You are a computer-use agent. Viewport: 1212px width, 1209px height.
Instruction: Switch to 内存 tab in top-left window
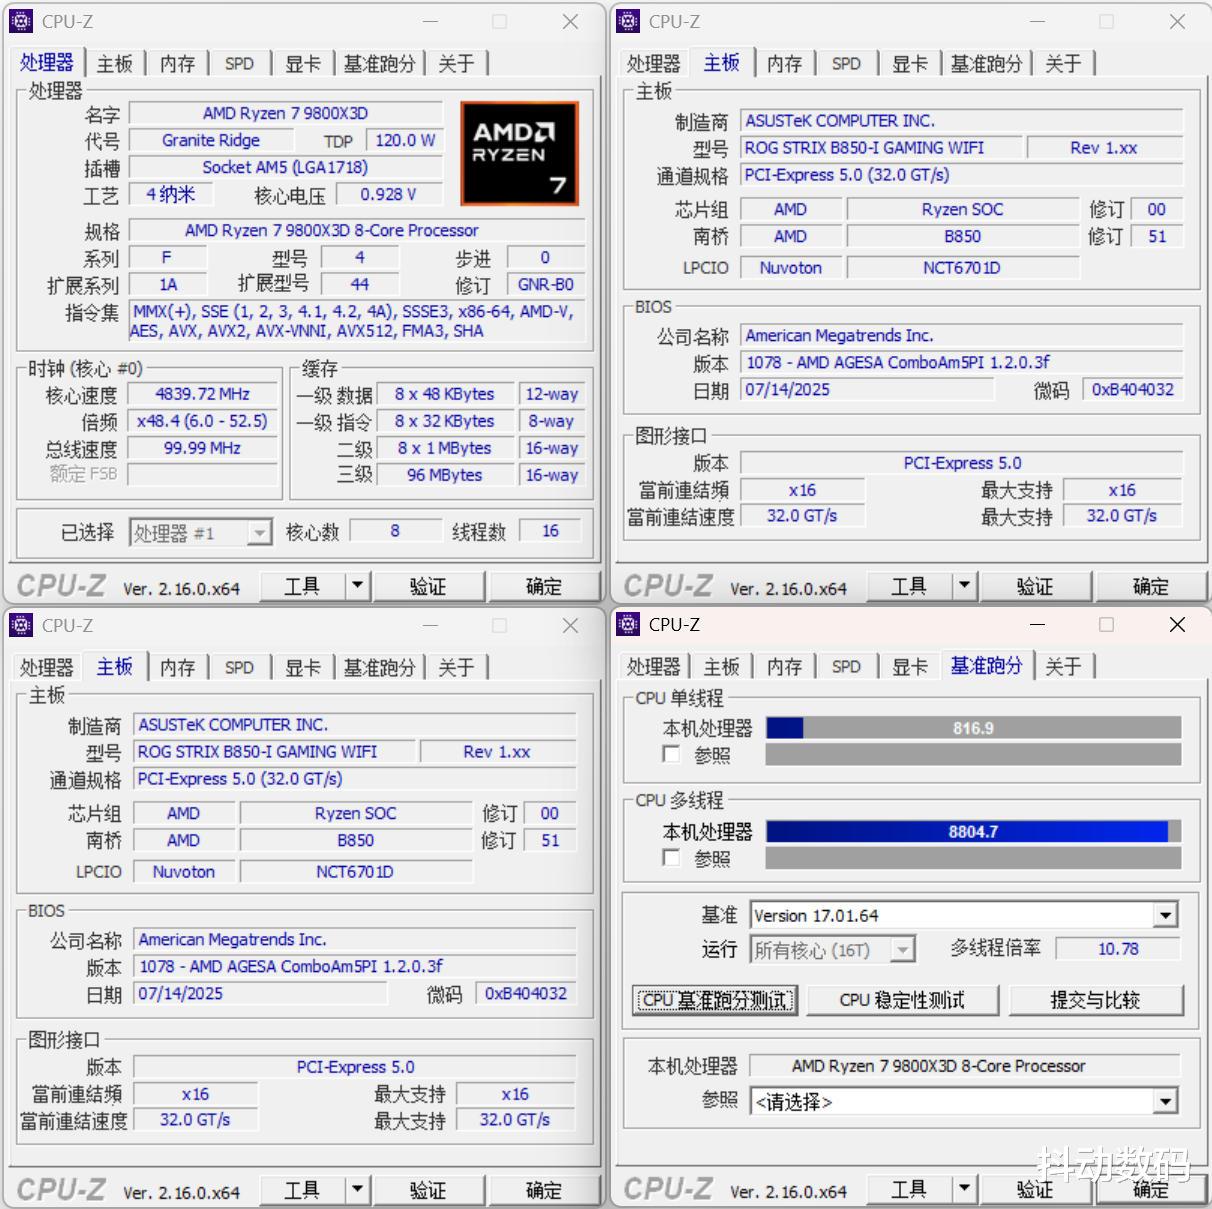click(178, 63)
